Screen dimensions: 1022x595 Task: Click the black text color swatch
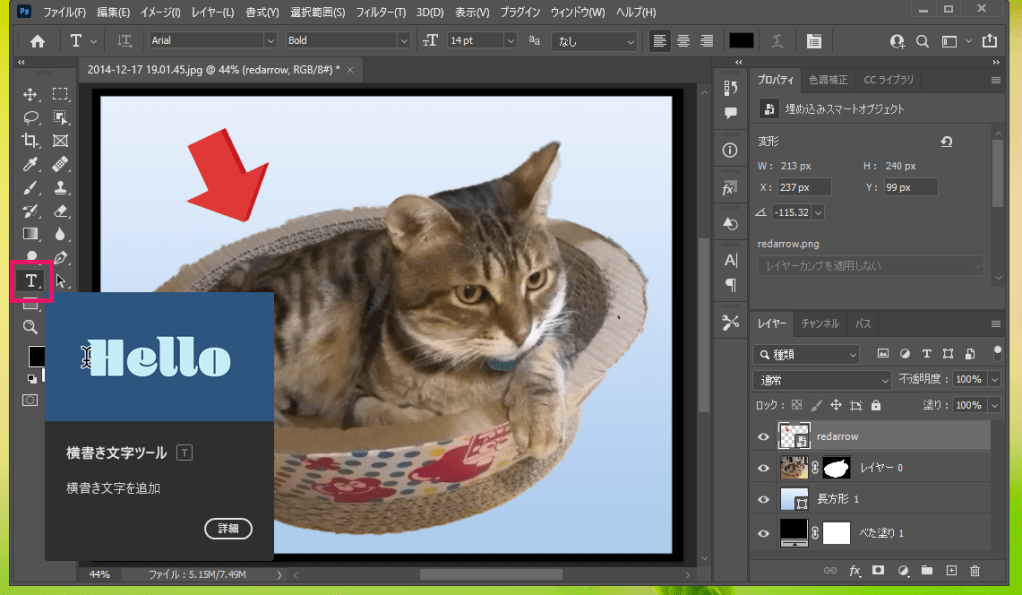pyautogui.click(x=741, y=41)
